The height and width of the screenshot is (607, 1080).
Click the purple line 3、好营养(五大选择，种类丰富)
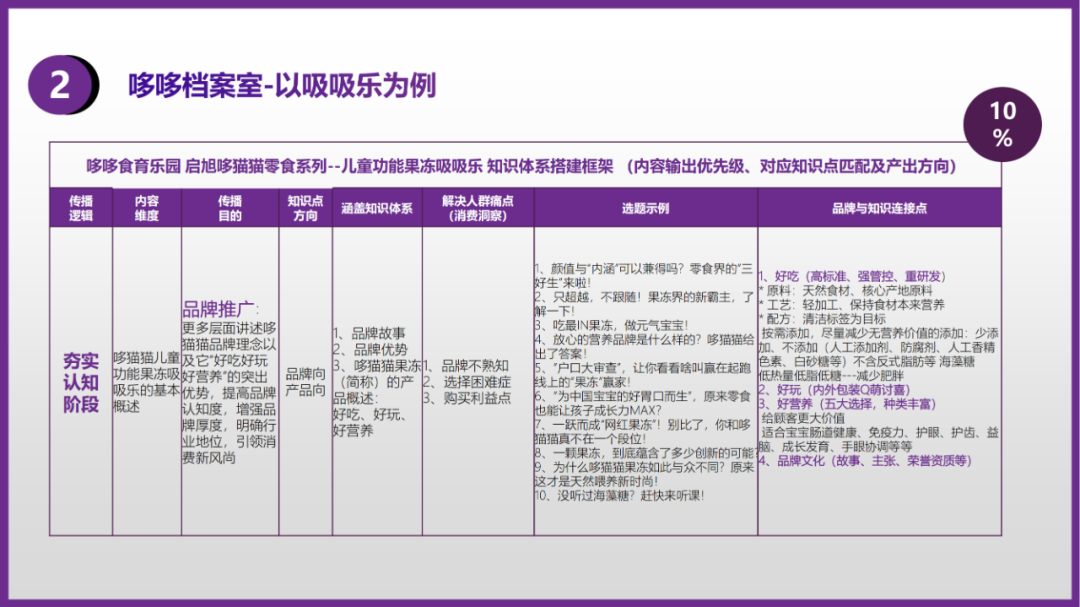(x=847, y=404)
